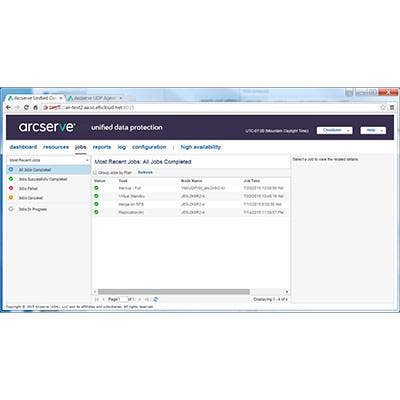Select the green Jobs Successfully Completed icon
400x400 pixels.
(x=11, y=179)
